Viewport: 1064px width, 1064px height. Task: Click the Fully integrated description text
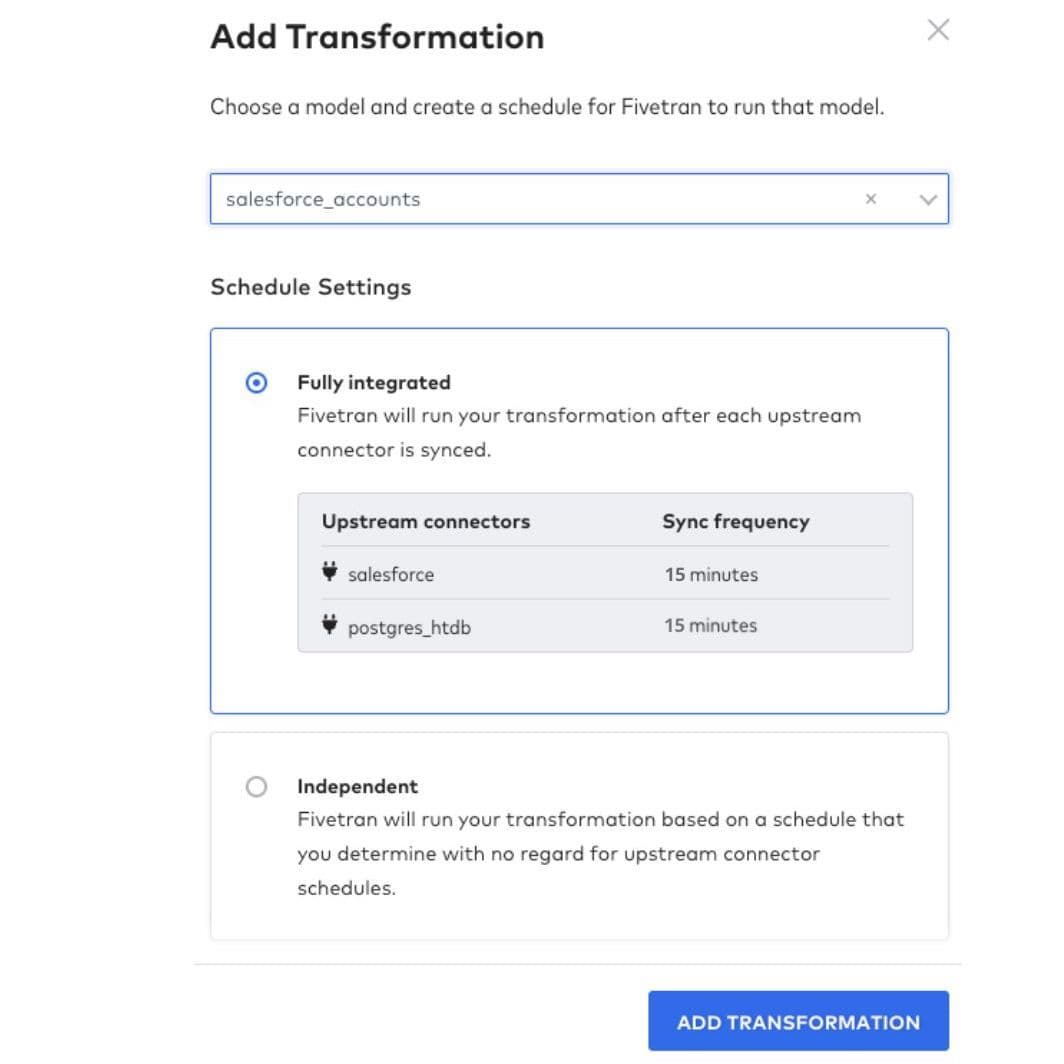[x=578, y=432]
